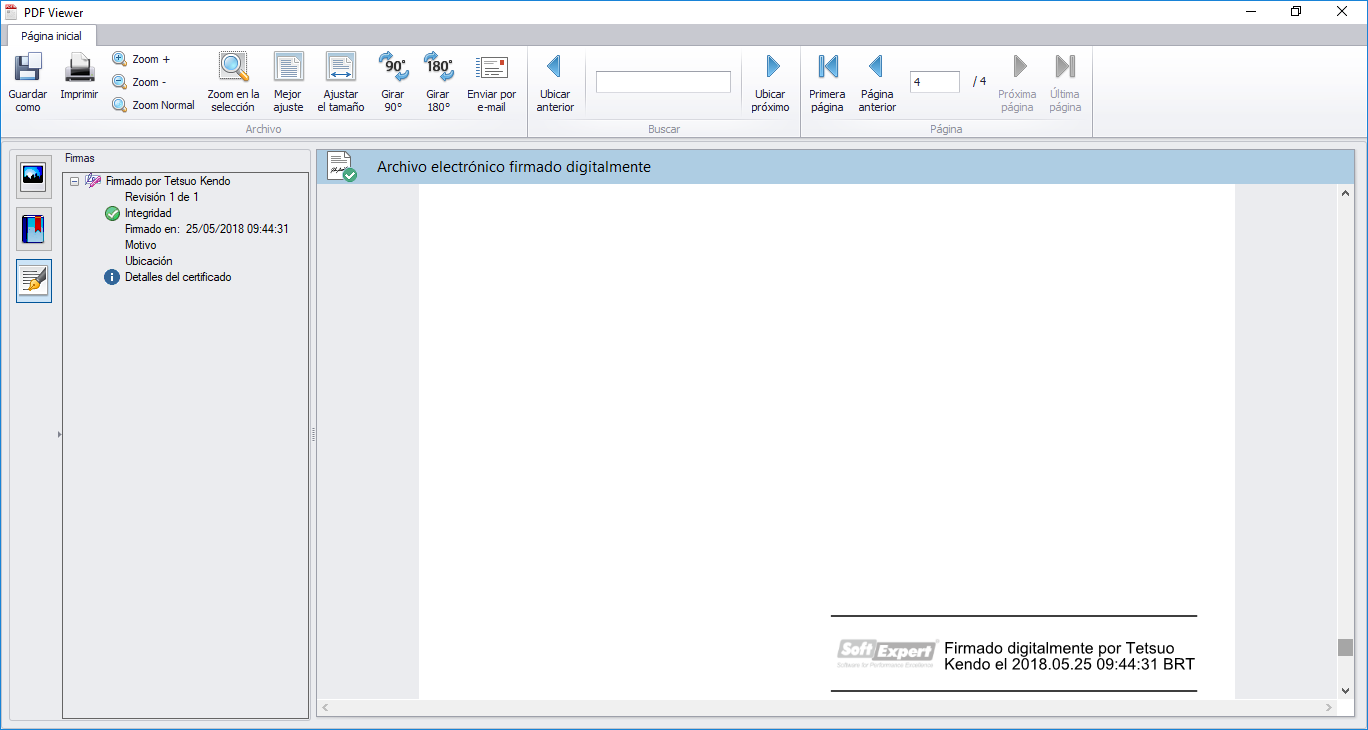Image resolution: width=1368 pixels, height=730 pixels.
Task: Click the Firmado digitalmente por Tetsuo Kendo text
Action: (x=1069, y=656)
